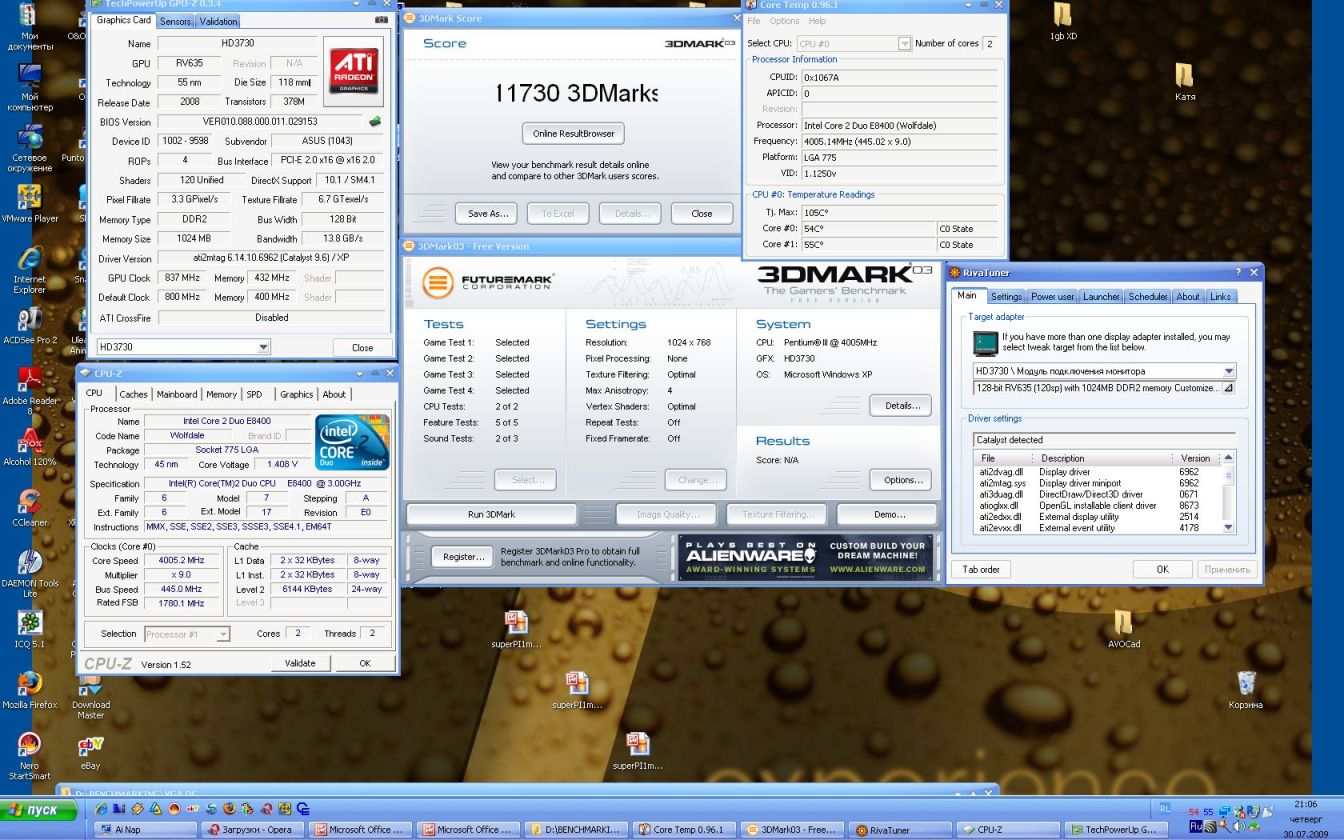Open Mozilla Firefox desktop icon
This screenshot has width=1344, height=840.
pyautogui.click(x=30, y=691)
